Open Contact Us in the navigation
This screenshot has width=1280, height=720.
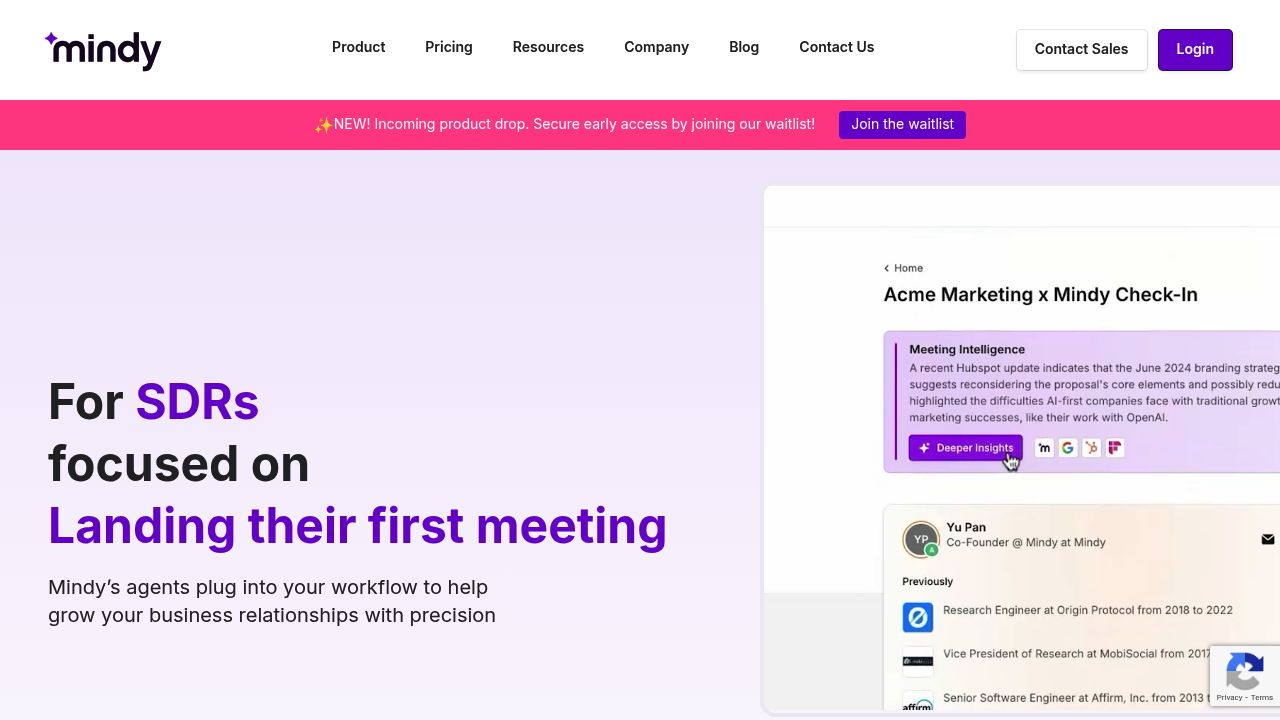click(x=836, y=47)
